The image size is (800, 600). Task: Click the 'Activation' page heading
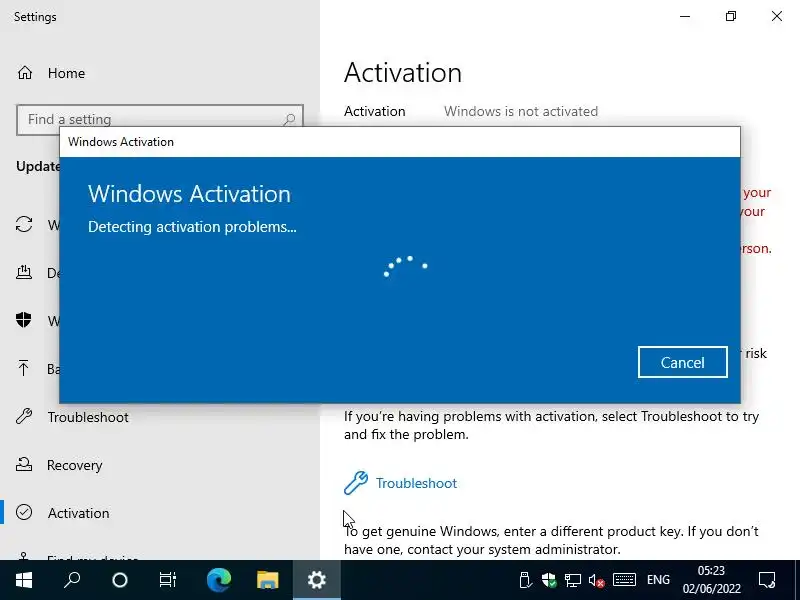(403, 72)
